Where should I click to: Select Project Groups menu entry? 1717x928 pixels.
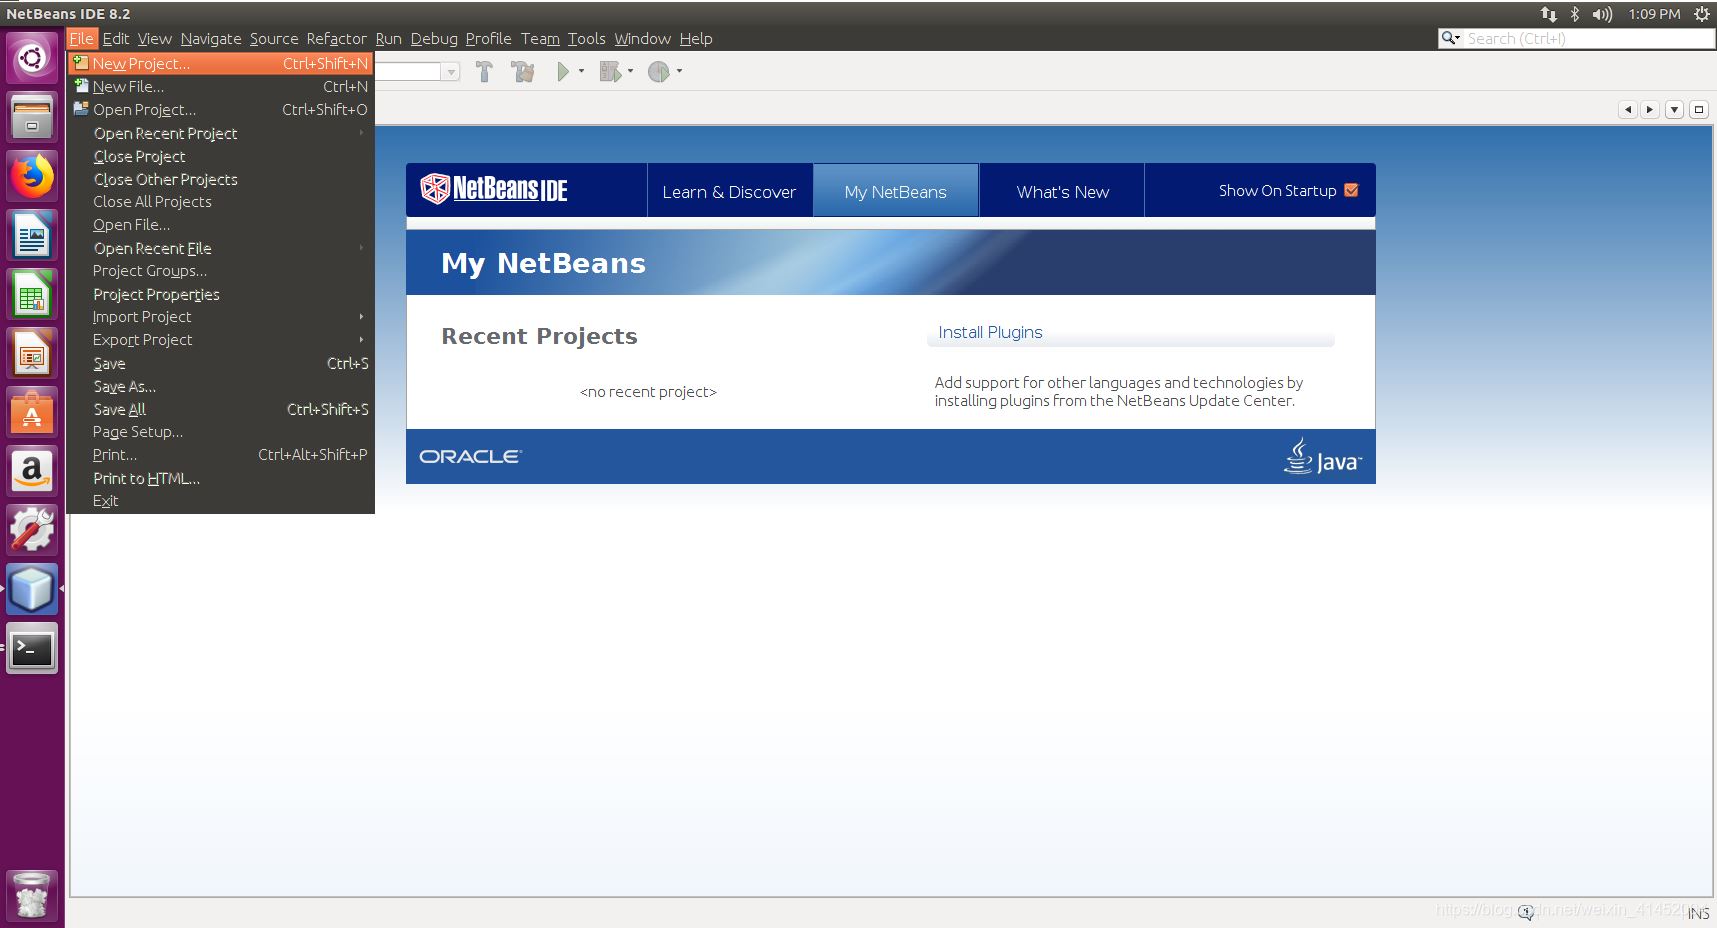(x=221, y=271)
